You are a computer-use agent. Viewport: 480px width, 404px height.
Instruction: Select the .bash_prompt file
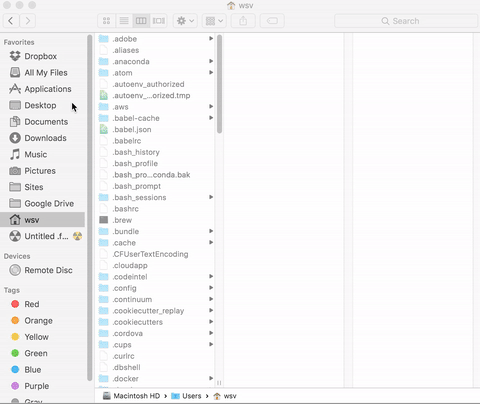point(155,186)
